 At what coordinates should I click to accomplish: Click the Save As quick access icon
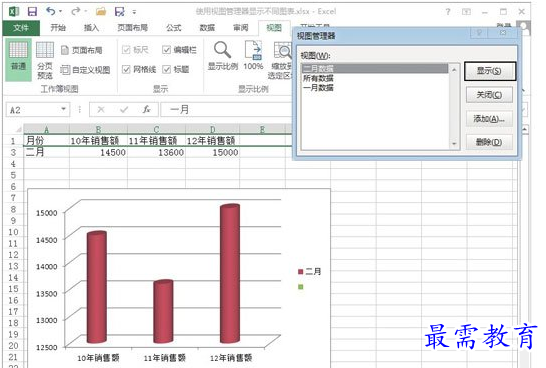click(x=119, y=12)
